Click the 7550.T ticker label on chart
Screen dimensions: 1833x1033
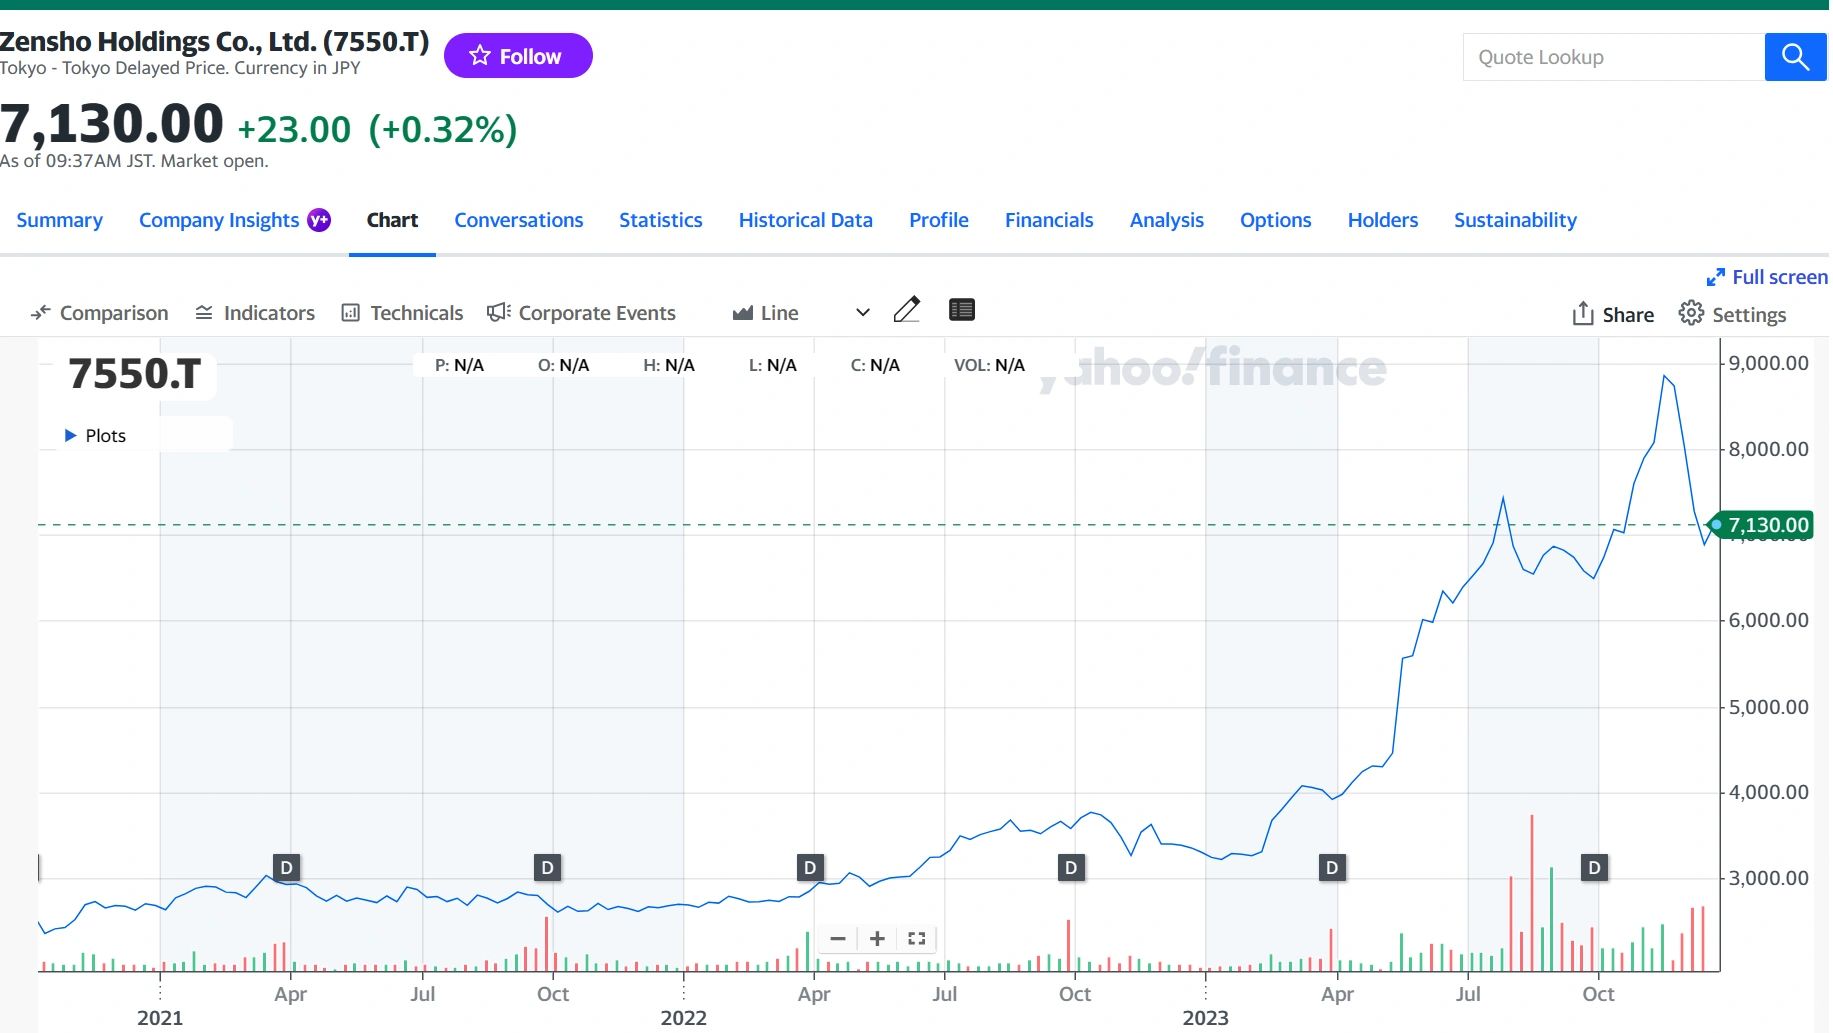(135, 373)
